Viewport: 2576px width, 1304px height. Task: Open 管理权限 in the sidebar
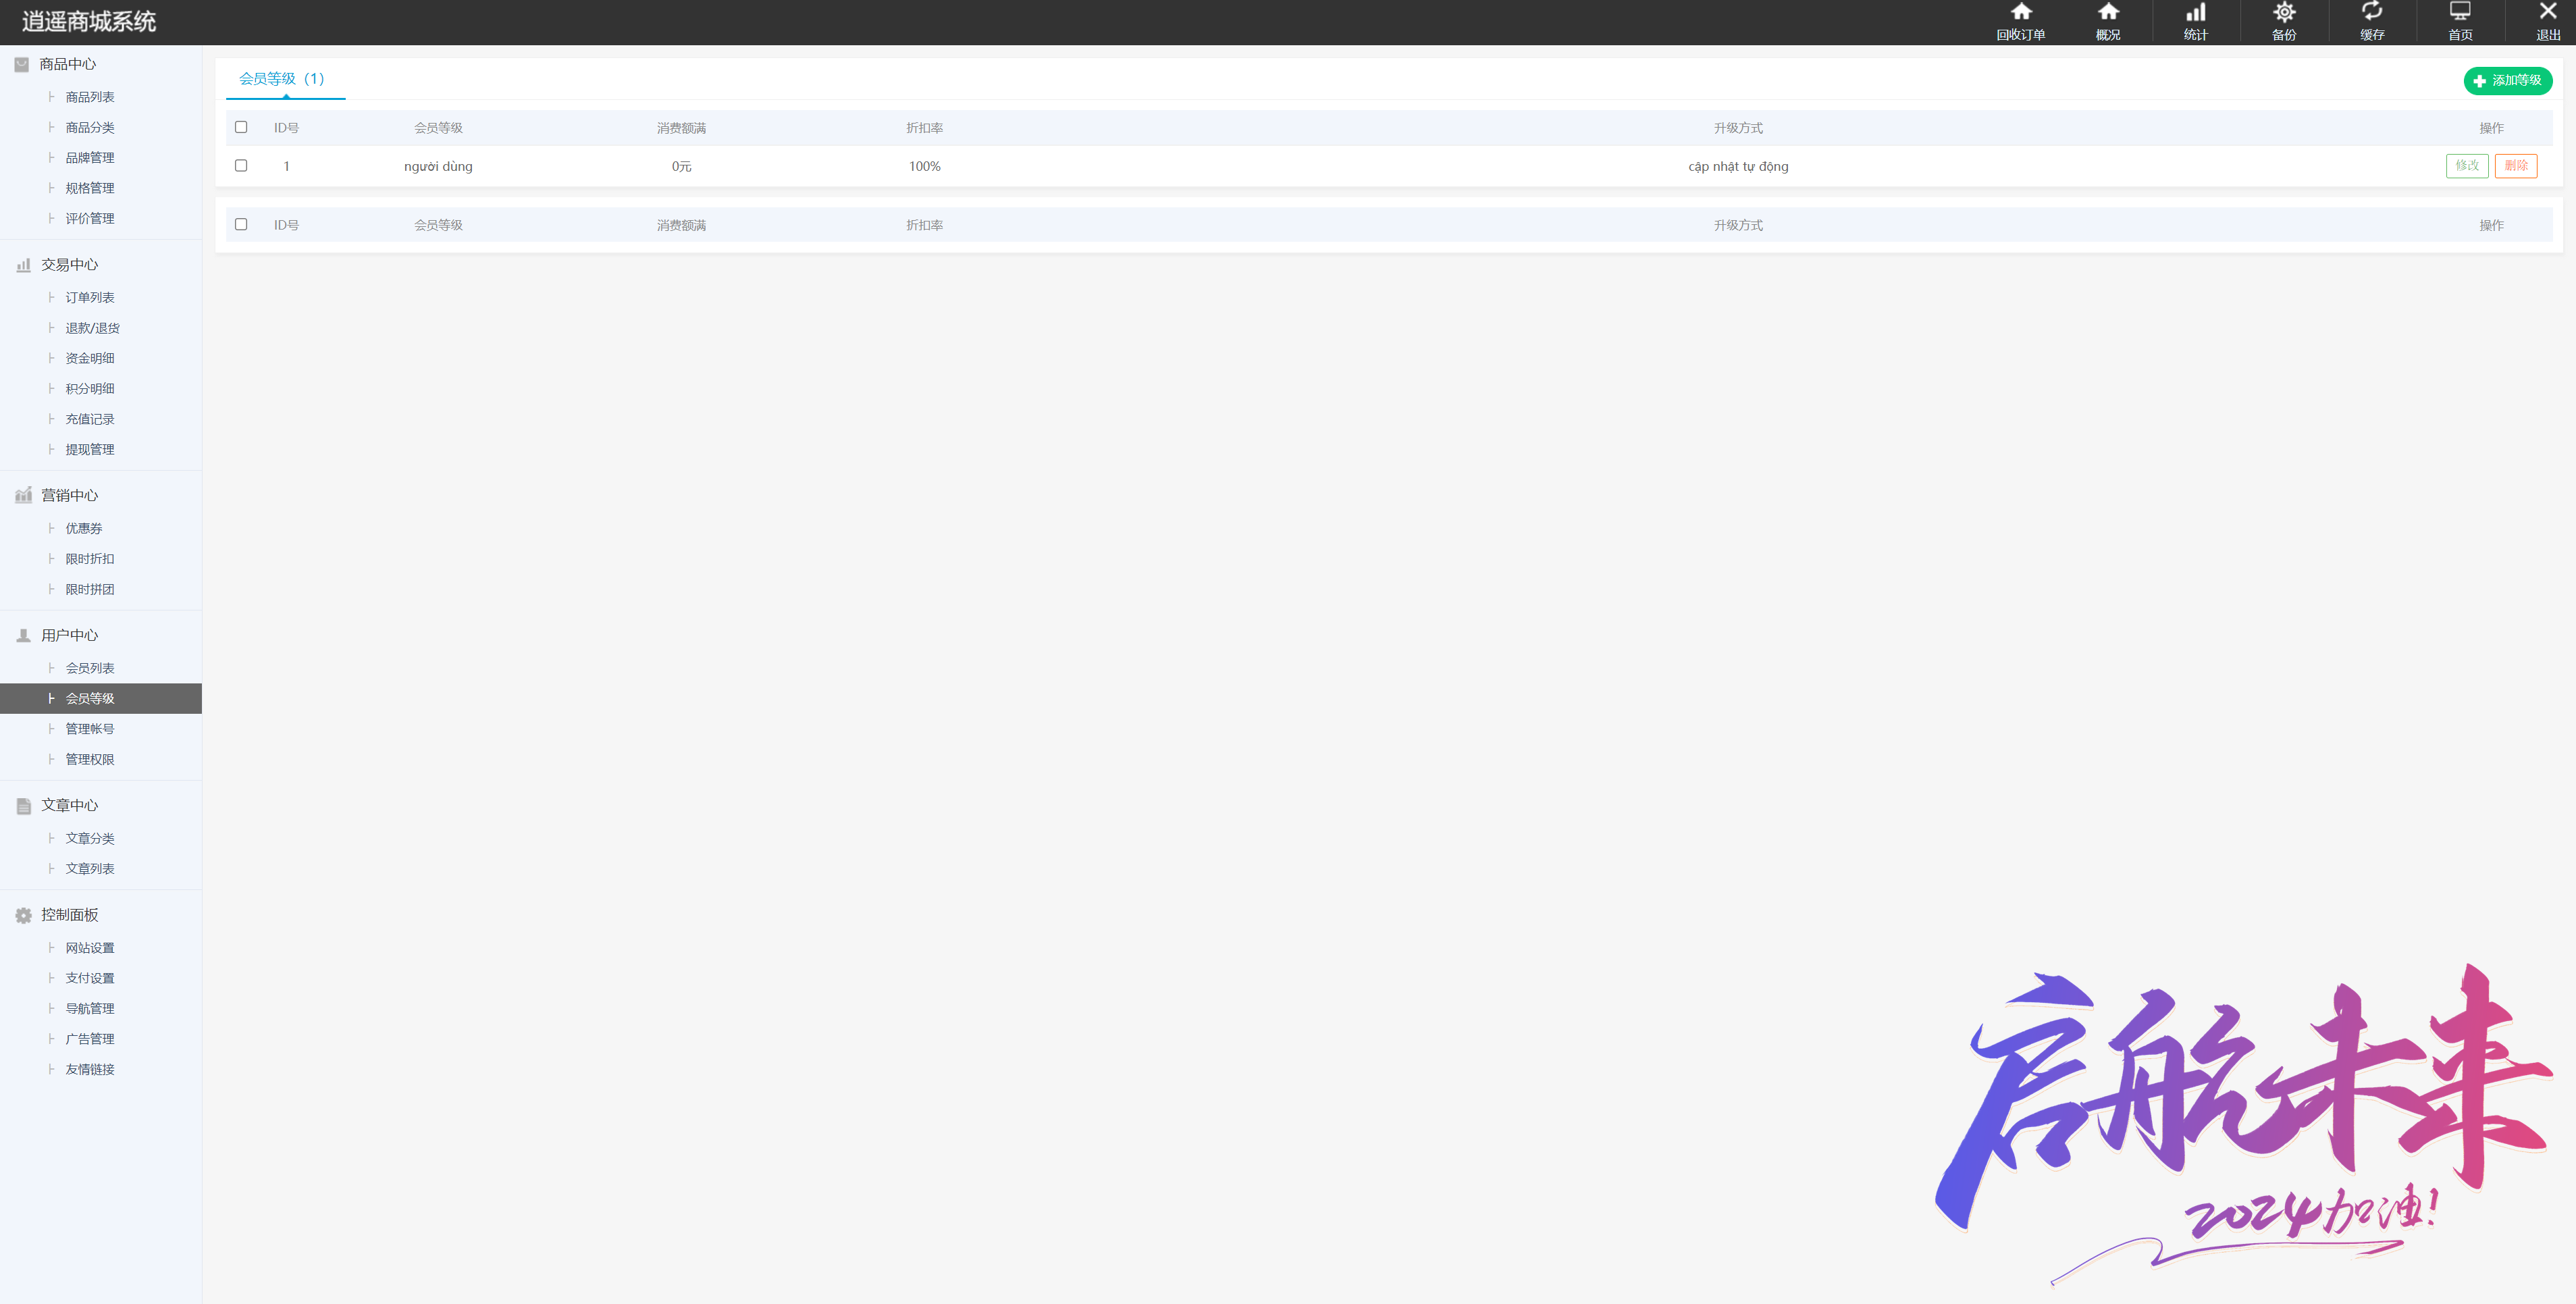pos(90,759)
